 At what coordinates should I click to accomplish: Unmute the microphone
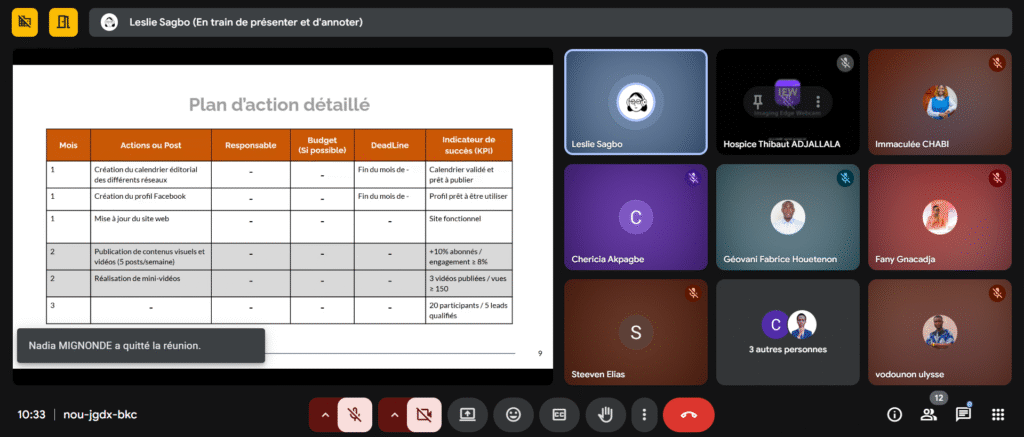pos(353,414)
